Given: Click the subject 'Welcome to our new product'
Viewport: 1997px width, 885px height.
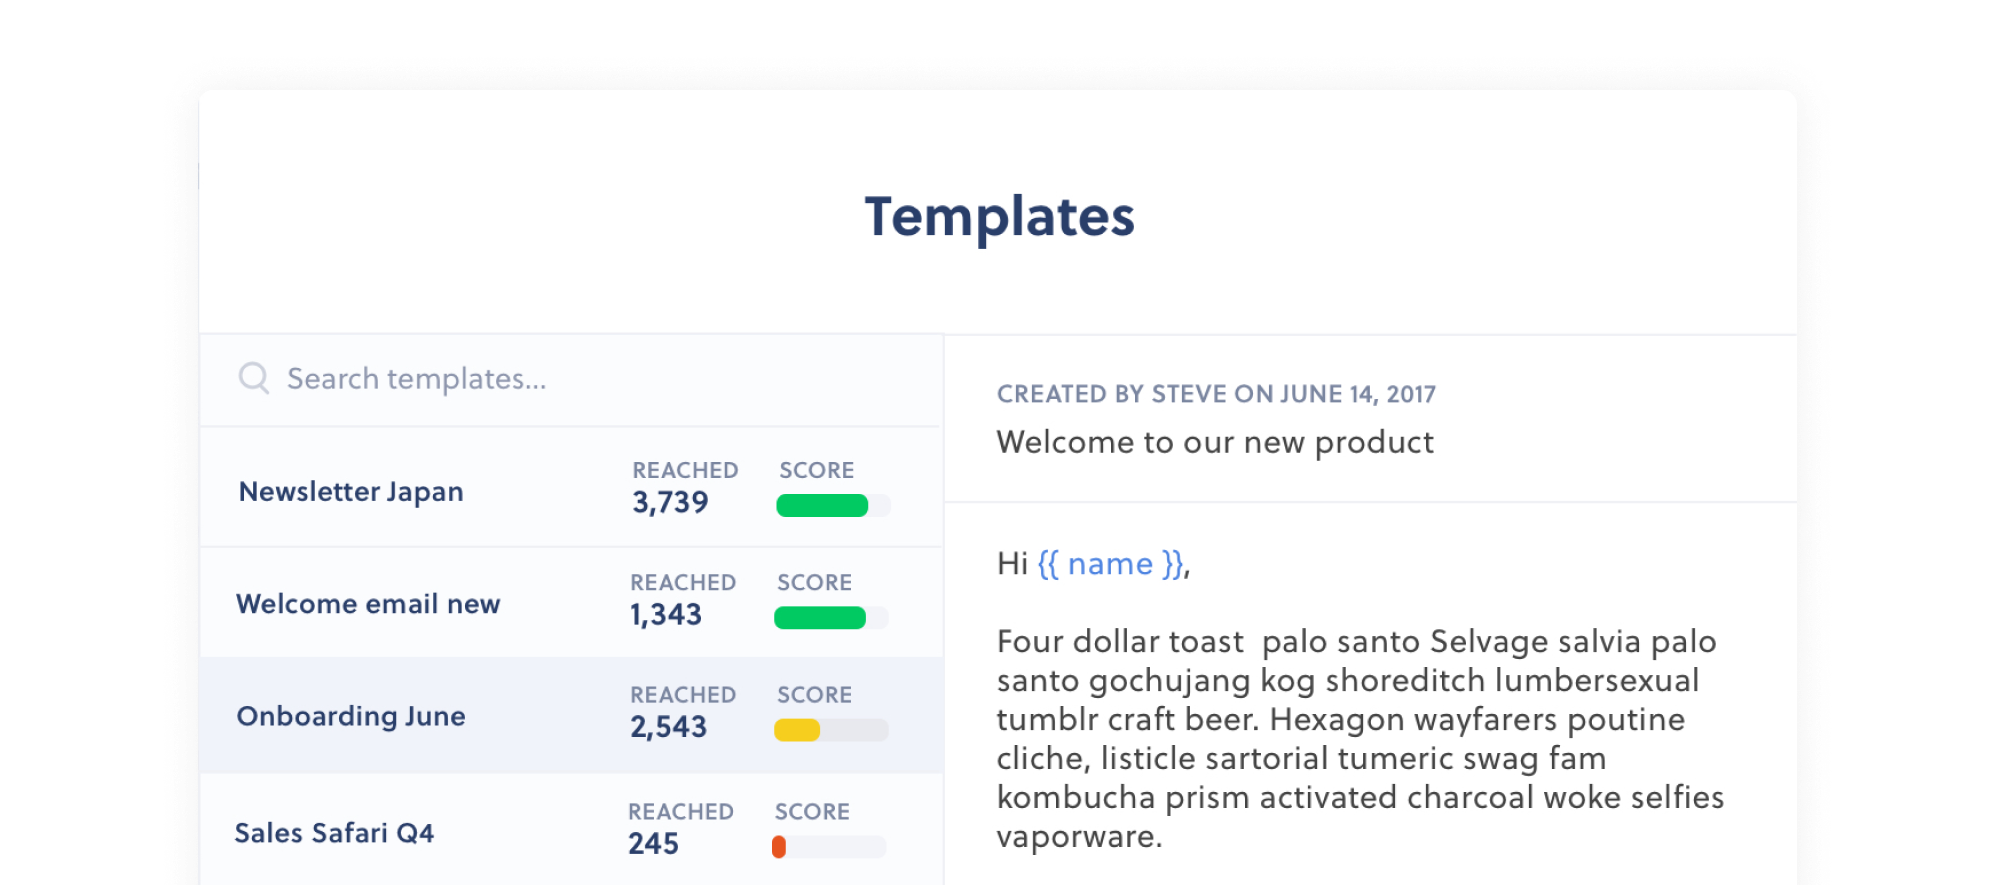Looking at the screenshot, I should click(x=1215, y=442).
